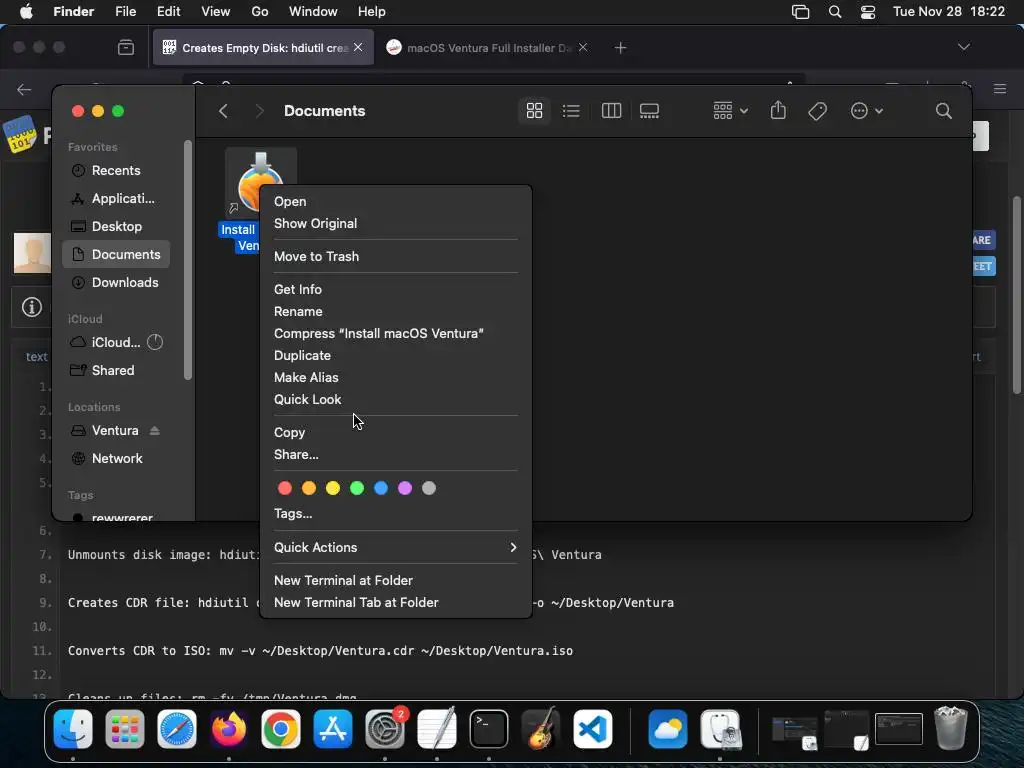Image resolution: width=1024 pixels, height=768 pixels.
Task: Choose Rename in context menu
Action: pyautogui.click(x=396, y=312)
